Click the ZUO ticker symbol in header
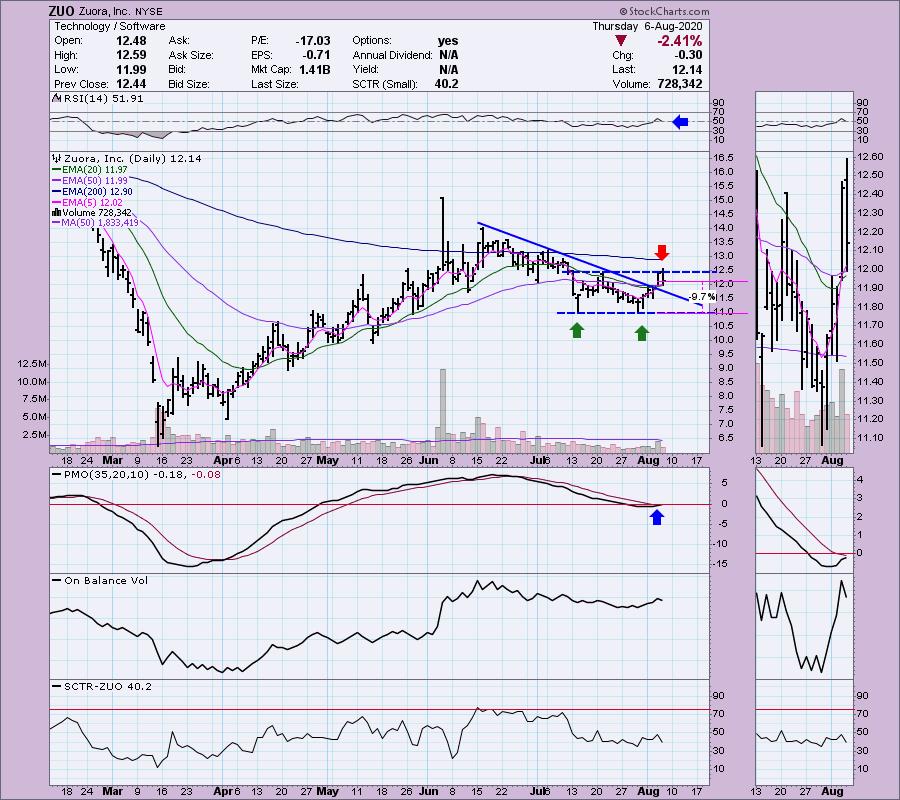The image size is (900, 800). pos(62,11)
